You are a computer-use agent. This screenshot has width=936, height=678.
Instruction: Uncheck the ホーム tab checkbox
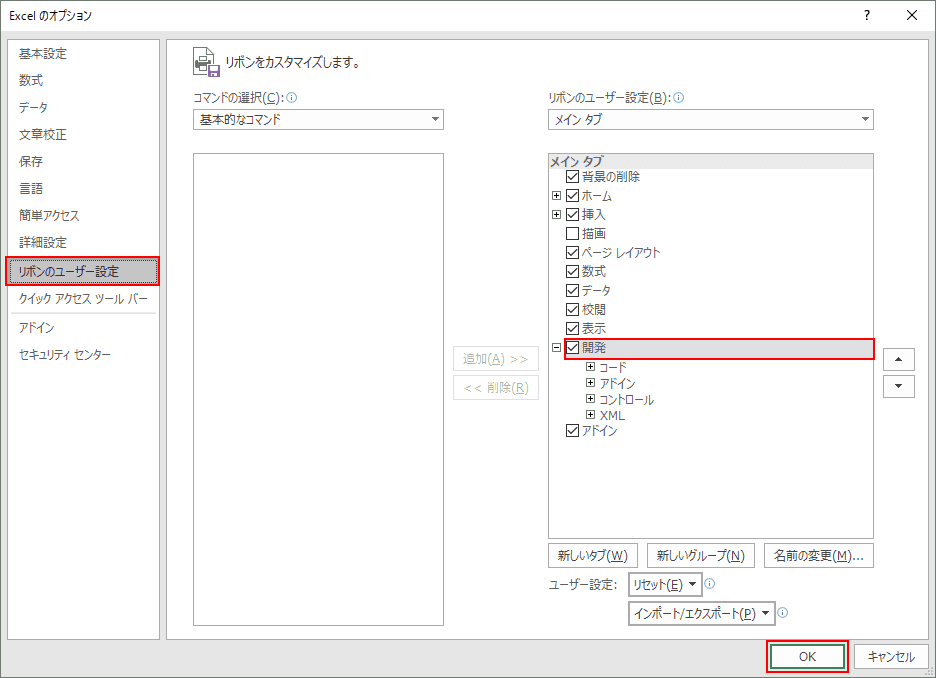click(572, 196)
